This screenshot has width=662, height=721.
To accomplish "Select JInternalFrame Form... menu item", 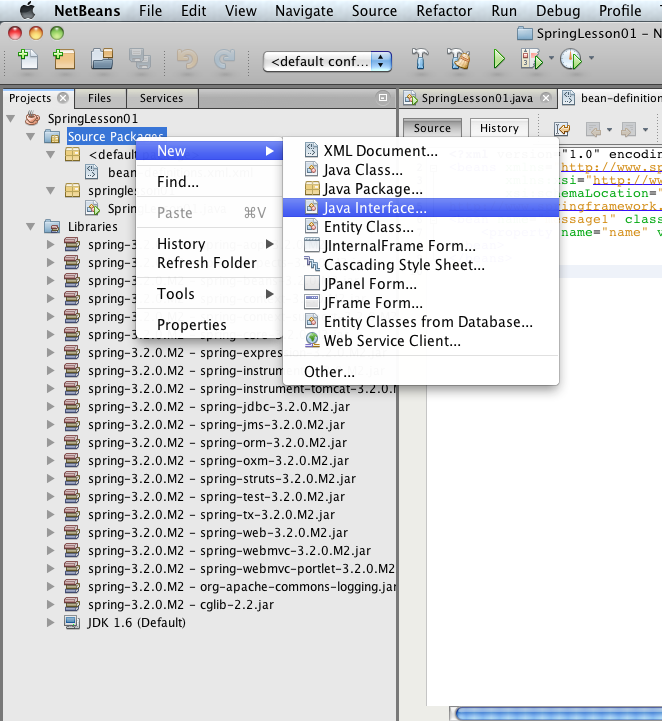I will coord(421,246).
